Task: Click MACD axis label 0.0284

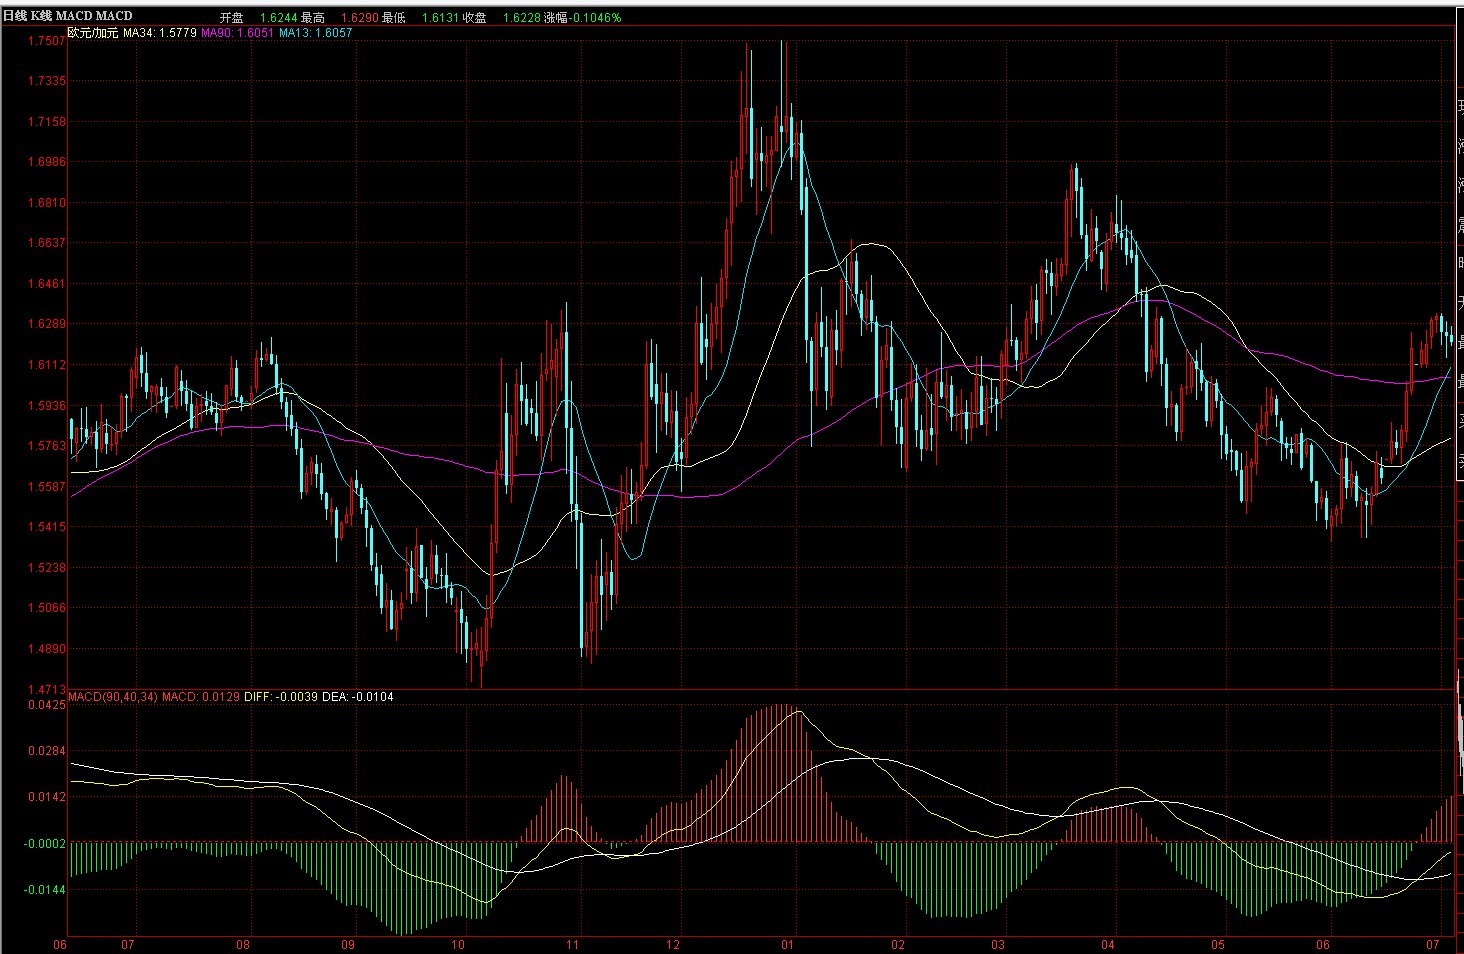Action: (x=47, y=751)
